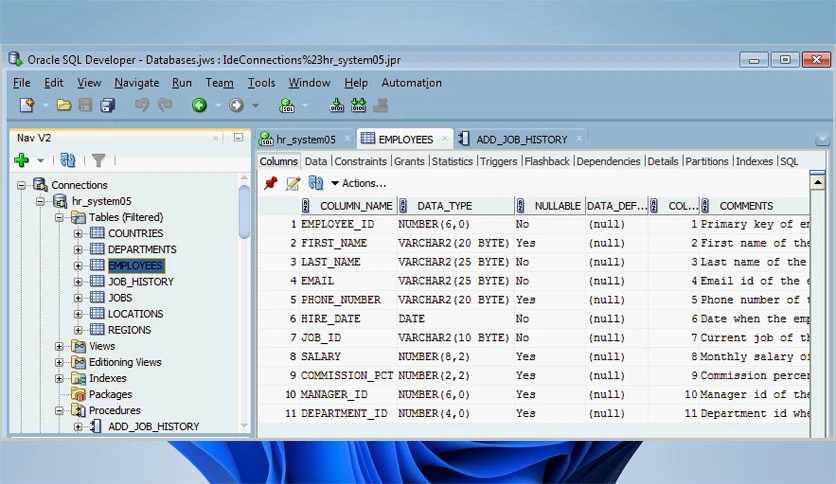Open the Actions dropdown menu

pos(358,183)
